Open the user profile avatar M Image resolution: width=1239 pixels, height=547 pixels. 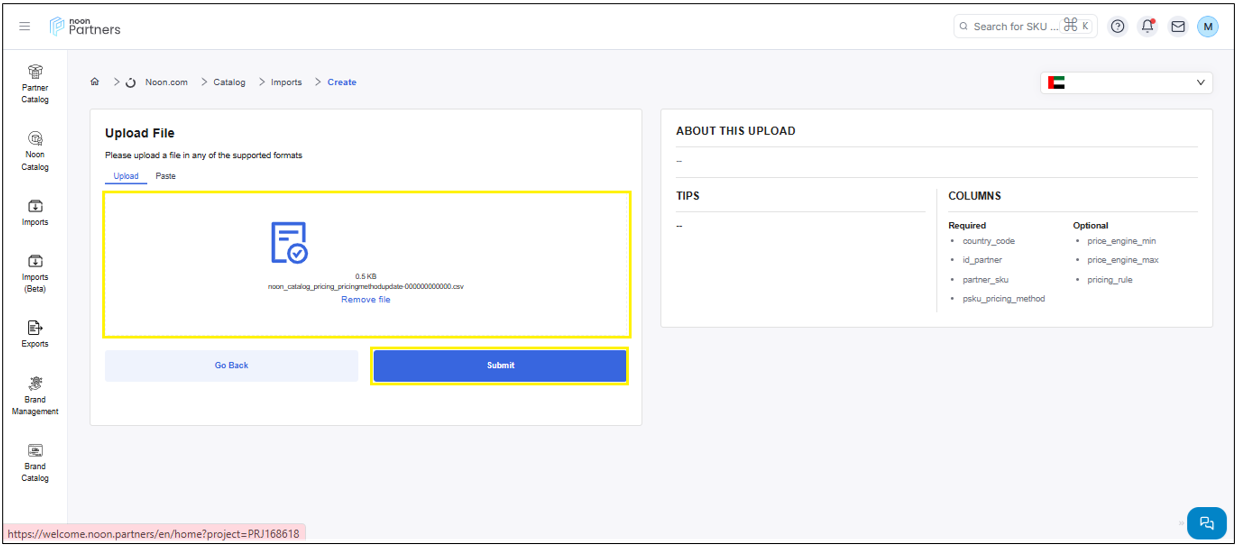click(1208, 27)
